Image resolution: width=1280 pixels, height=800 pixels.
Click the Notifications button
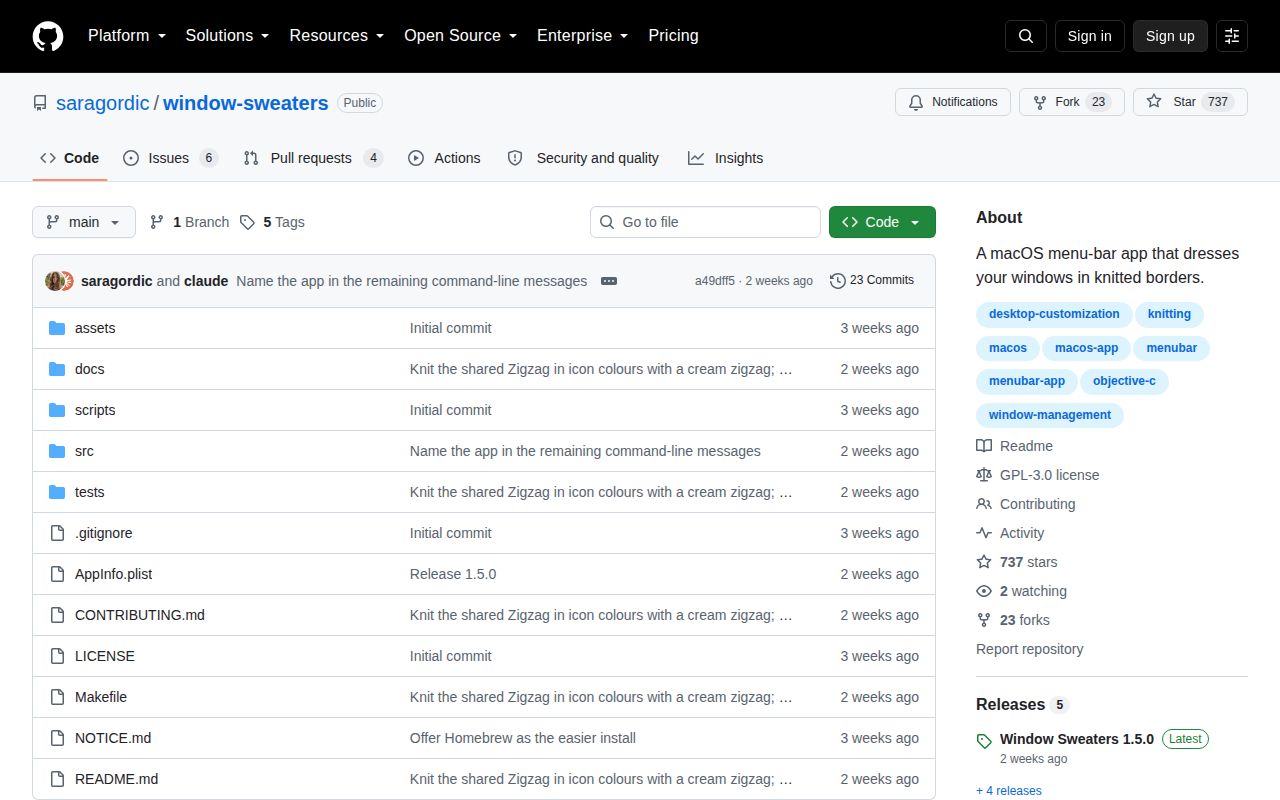click(953, 102)
